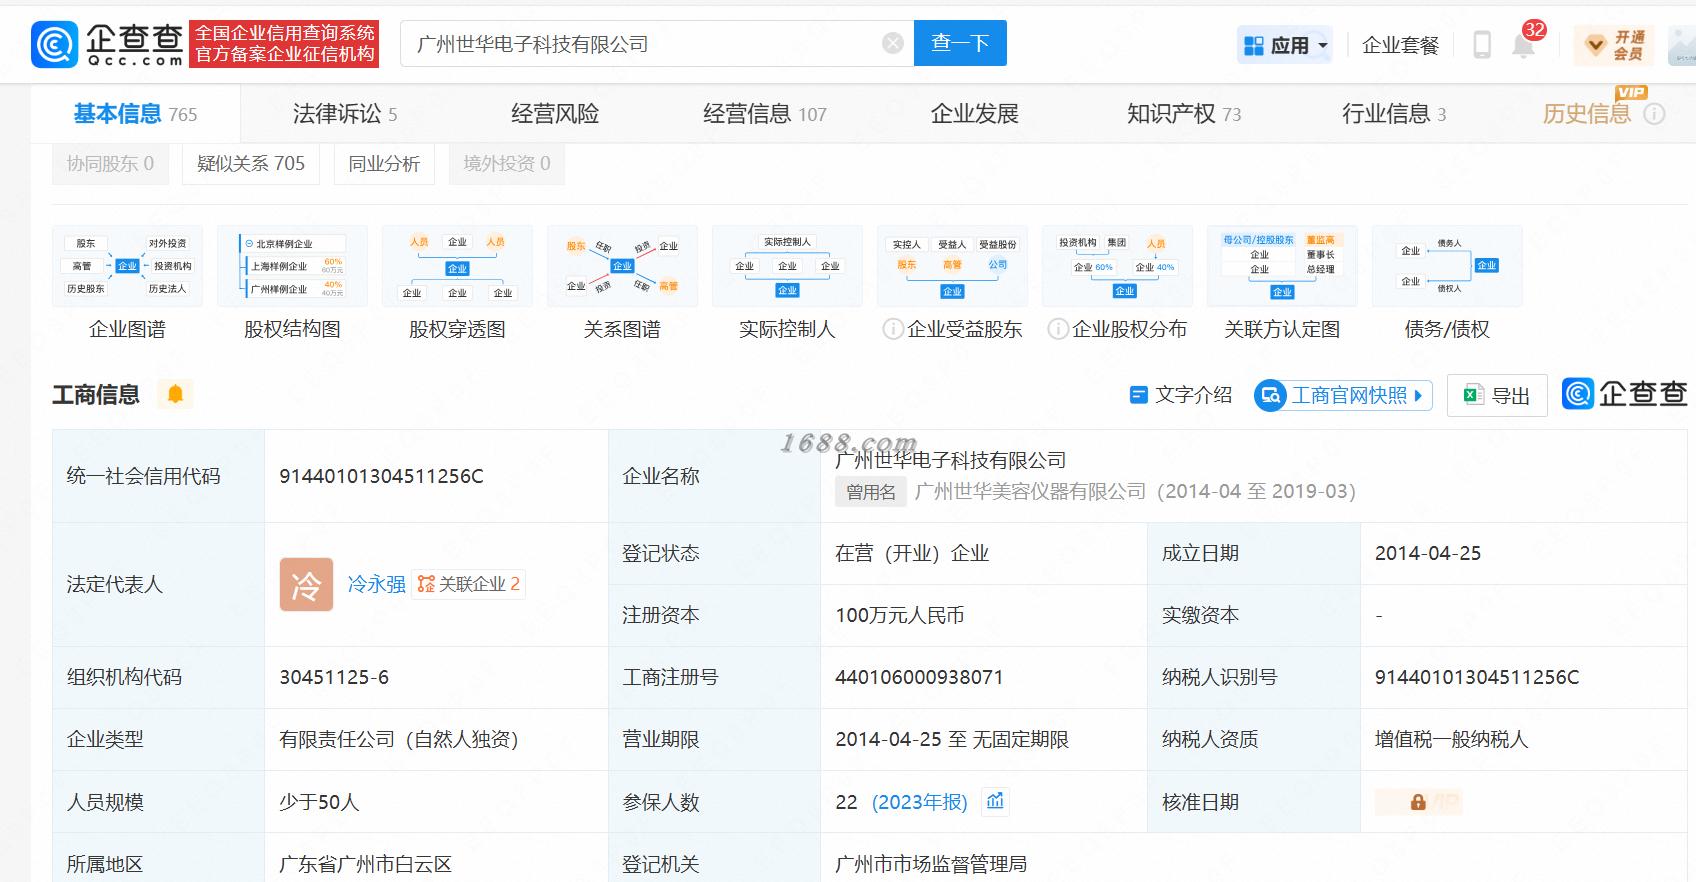Image resolution: width=1696 pixels, height=882 pixels.
Task: Click info icon before 企业受益股东 label
Action: (893, 329)
